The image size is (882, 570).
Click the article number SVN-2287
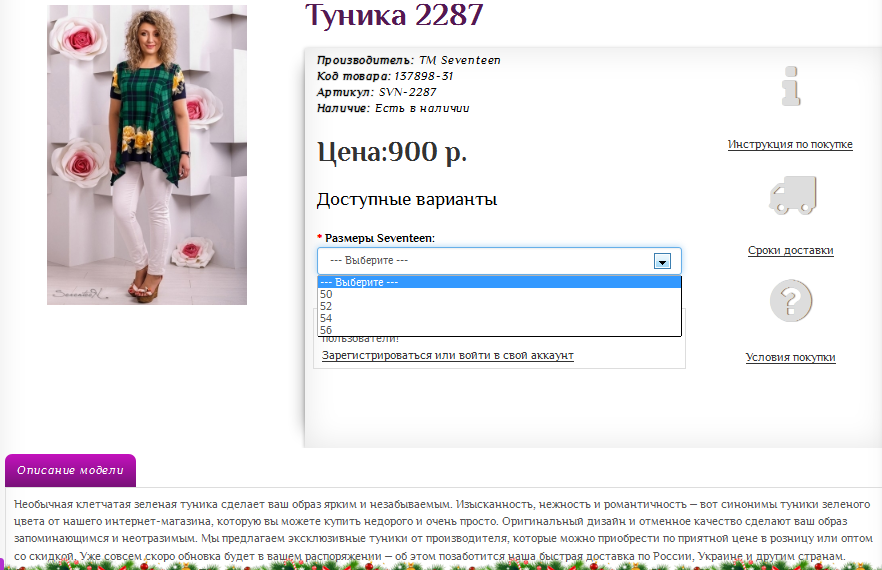[x=407, y=92]
